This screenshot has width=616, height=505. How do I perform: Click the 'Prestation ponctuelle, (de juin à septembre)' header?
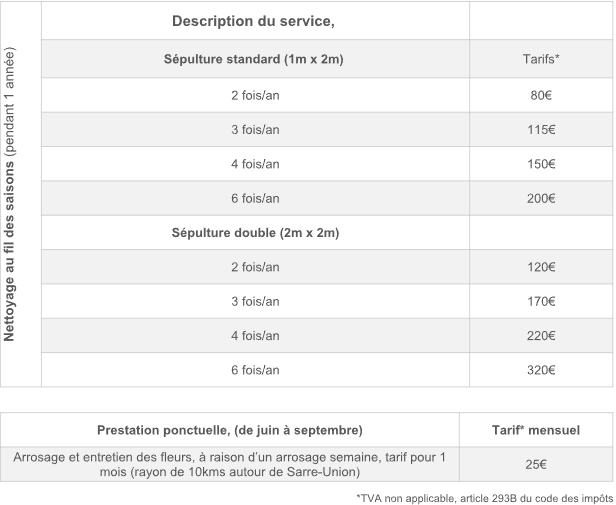pyautogui.click(x=230, y=430)
